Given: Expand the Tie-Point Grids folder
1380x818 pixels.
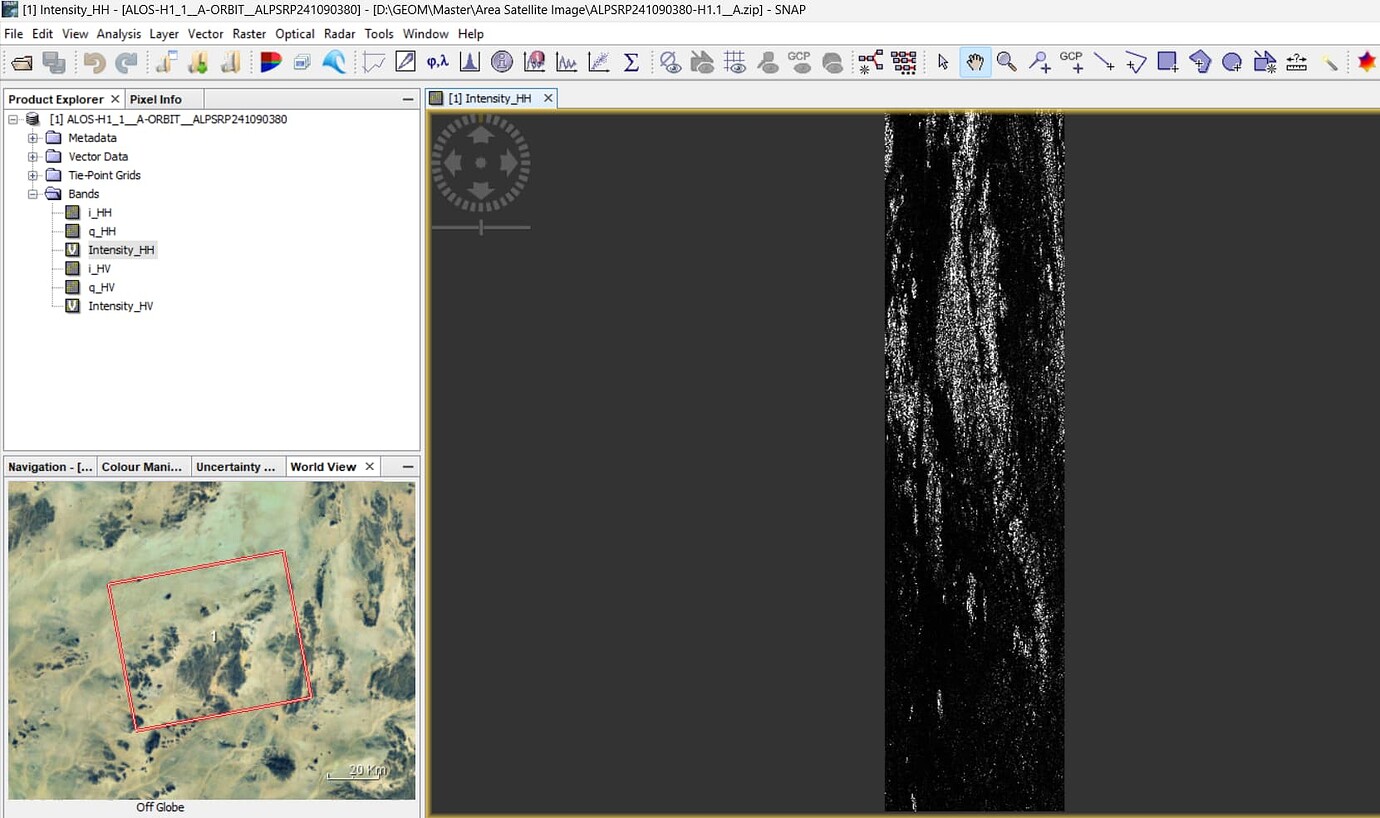Looking at the screenshot, I should click(31, 175).
